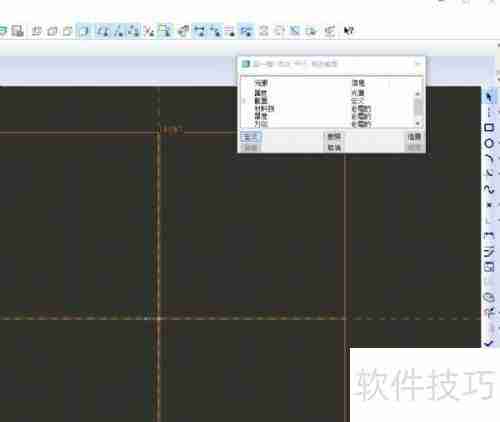Click the table-grid icon in the right toolbox
500x422 pixels.
coord(489,267)
